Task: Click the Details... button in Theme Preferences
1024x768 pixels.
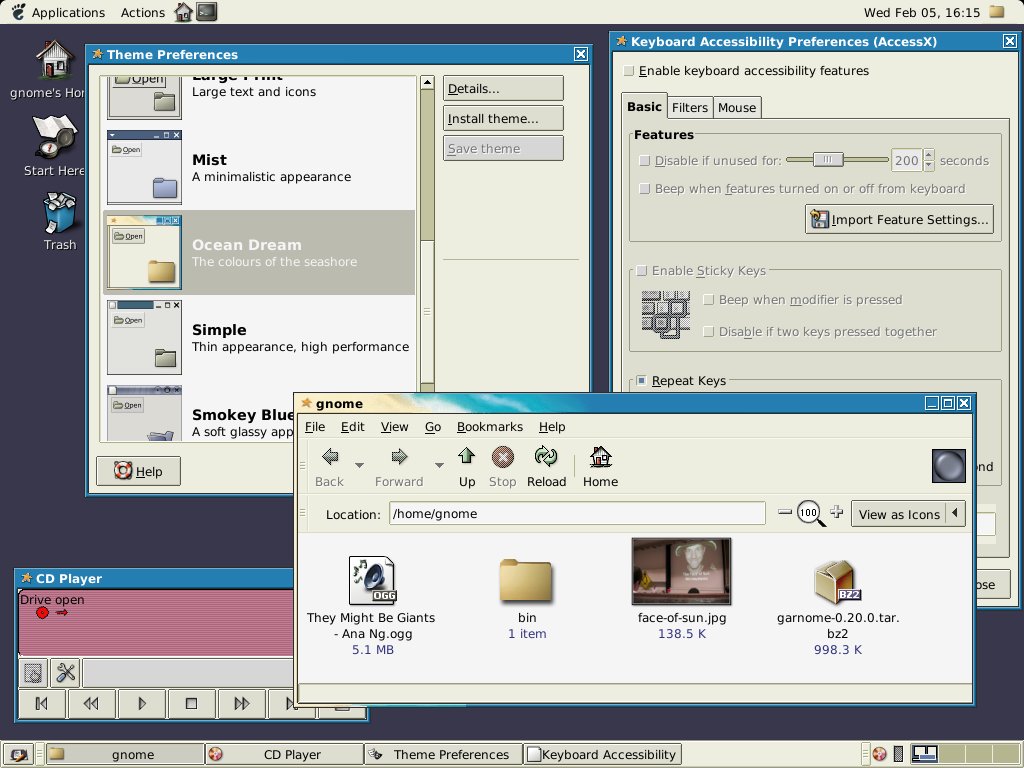Action: pyautogui.click(x=503, y=88)
